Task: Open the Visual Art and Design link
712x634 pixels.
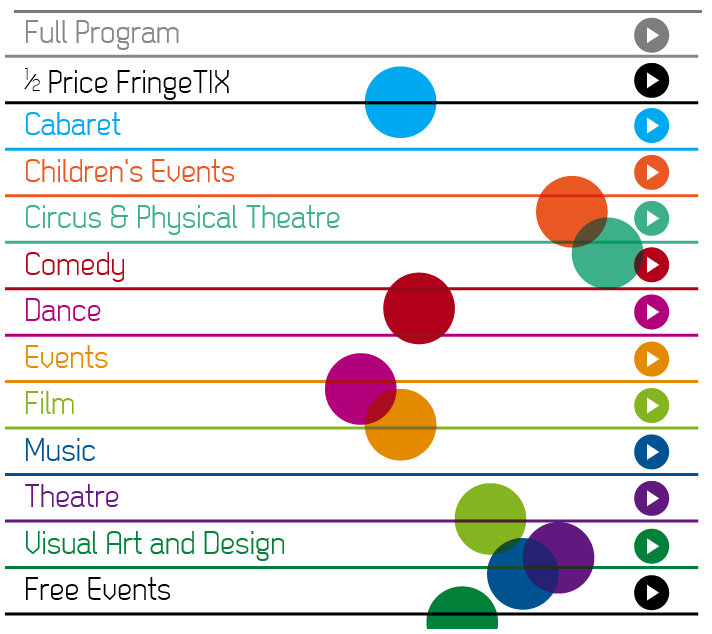Action: tap(154, 544)
